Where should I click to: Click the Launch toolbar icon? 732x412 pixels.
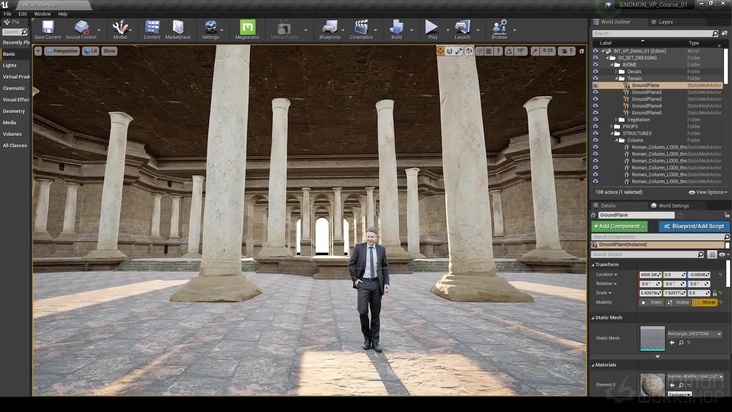[x=462, y=28]
